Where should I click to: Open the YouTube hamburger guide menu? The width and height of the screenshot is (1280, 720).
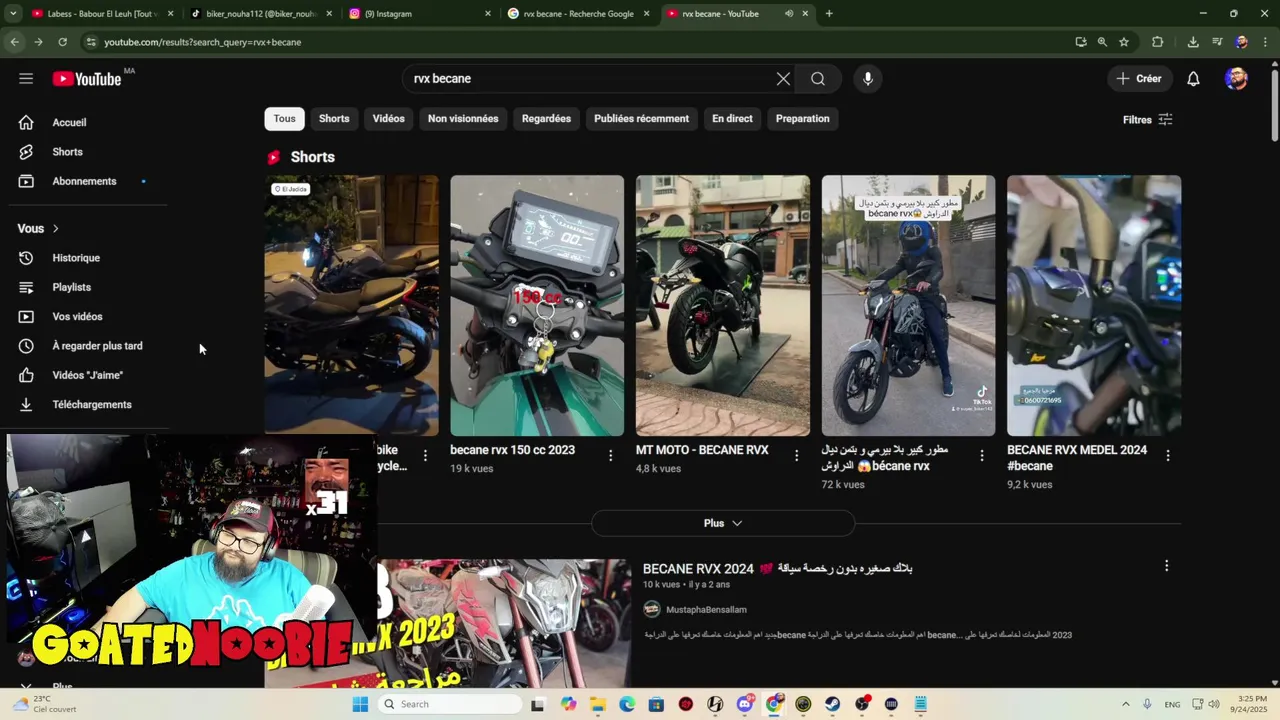click(x=26, y=79)
